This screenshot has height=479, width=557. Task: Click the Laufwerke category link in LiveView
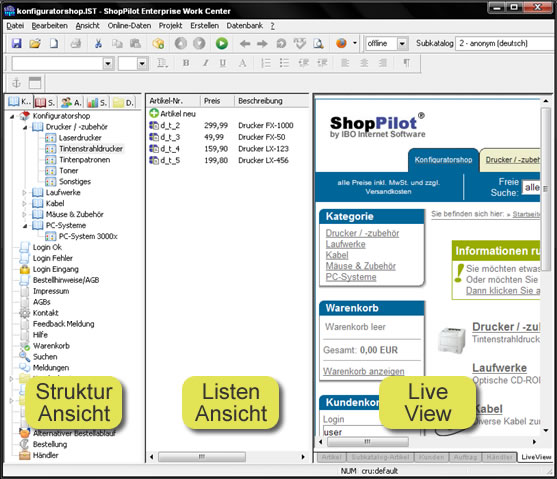(345, 244)
